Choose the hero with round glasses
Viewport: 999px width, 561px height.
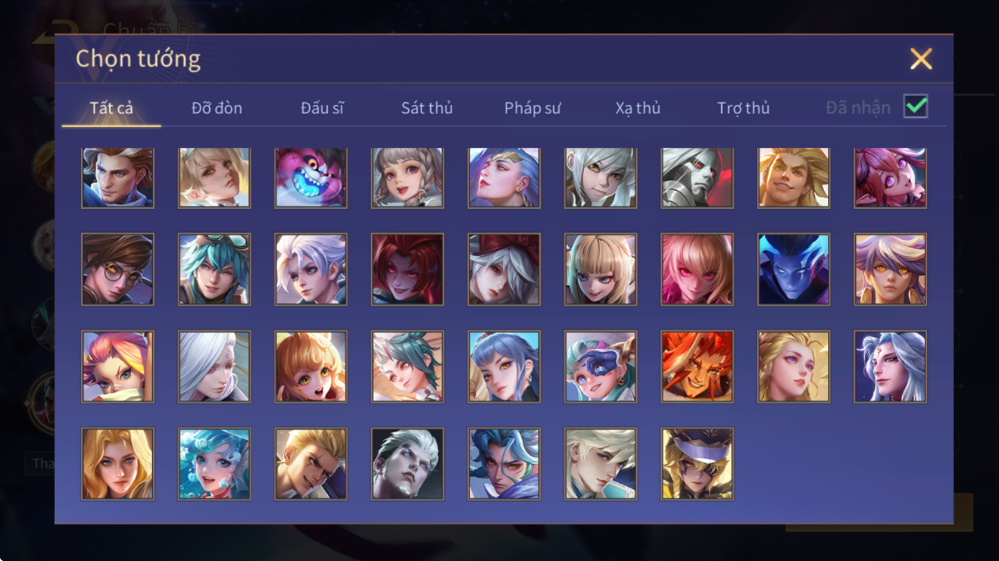118,269
